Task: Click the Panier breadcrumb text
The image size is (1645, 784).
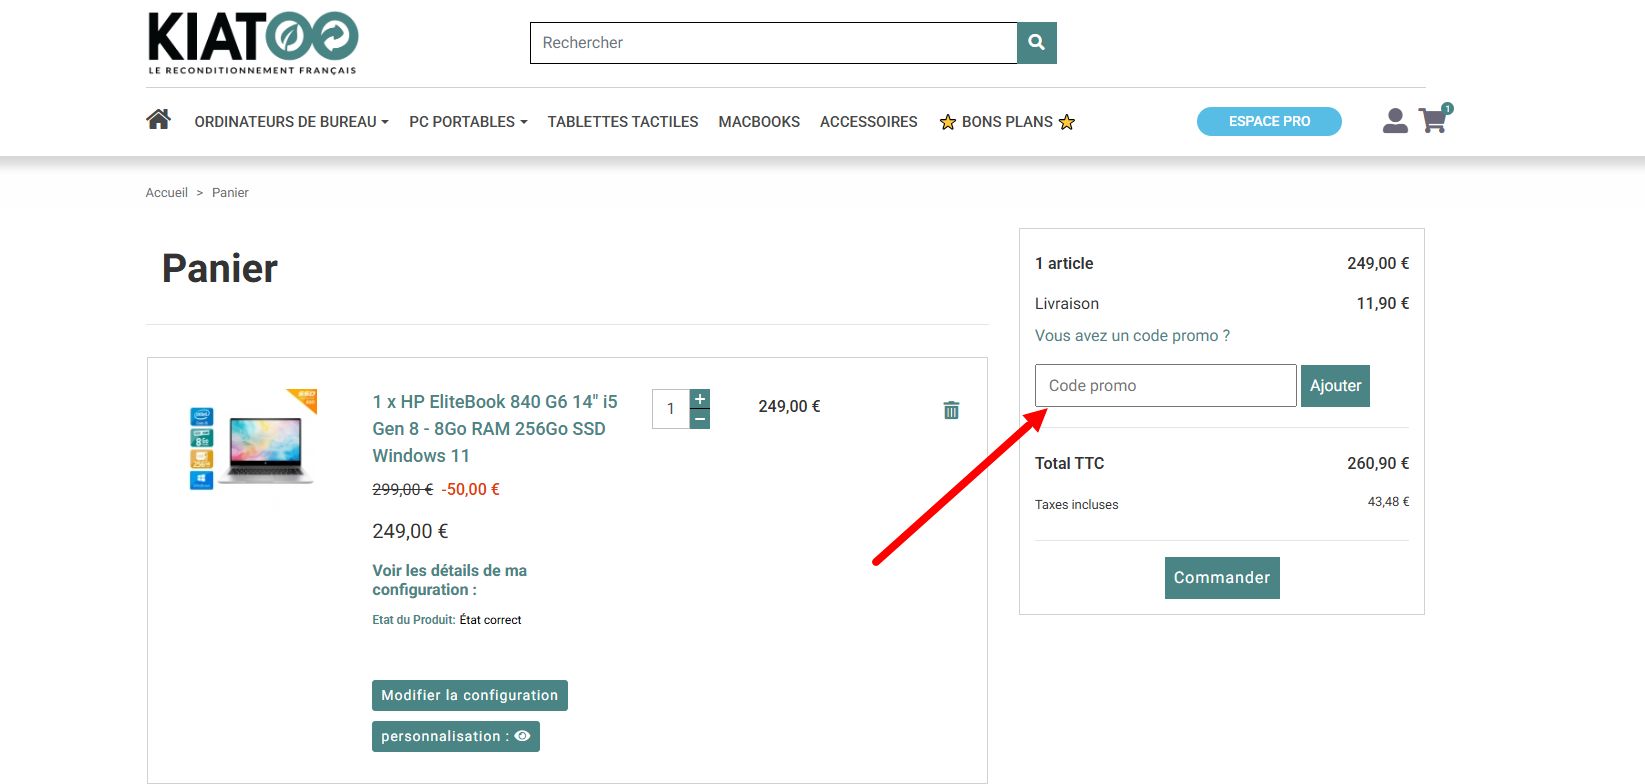Action: 230,193
